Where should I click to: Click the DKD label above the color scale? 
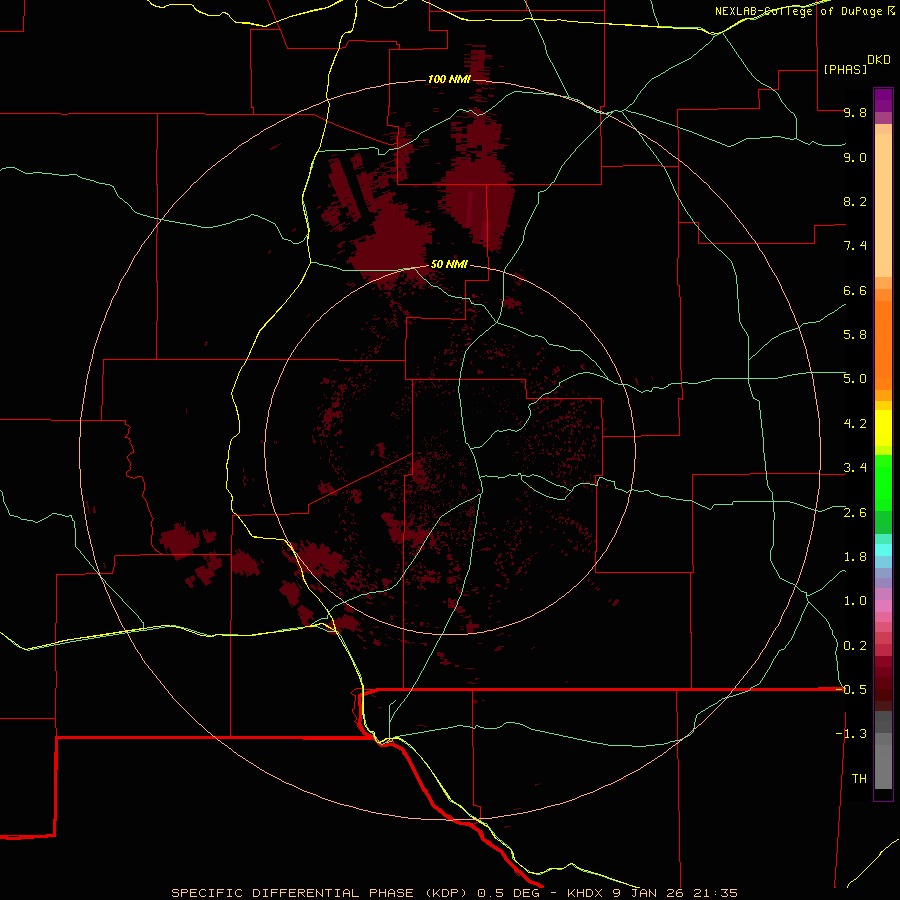(x=879, y=60)
